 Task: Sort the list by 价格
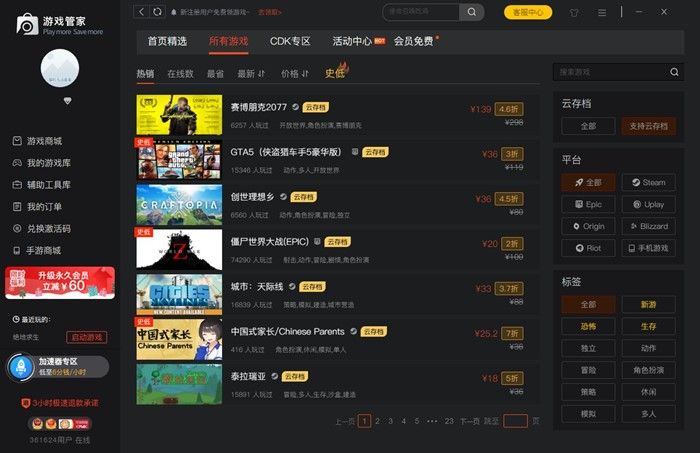point(295,73)
